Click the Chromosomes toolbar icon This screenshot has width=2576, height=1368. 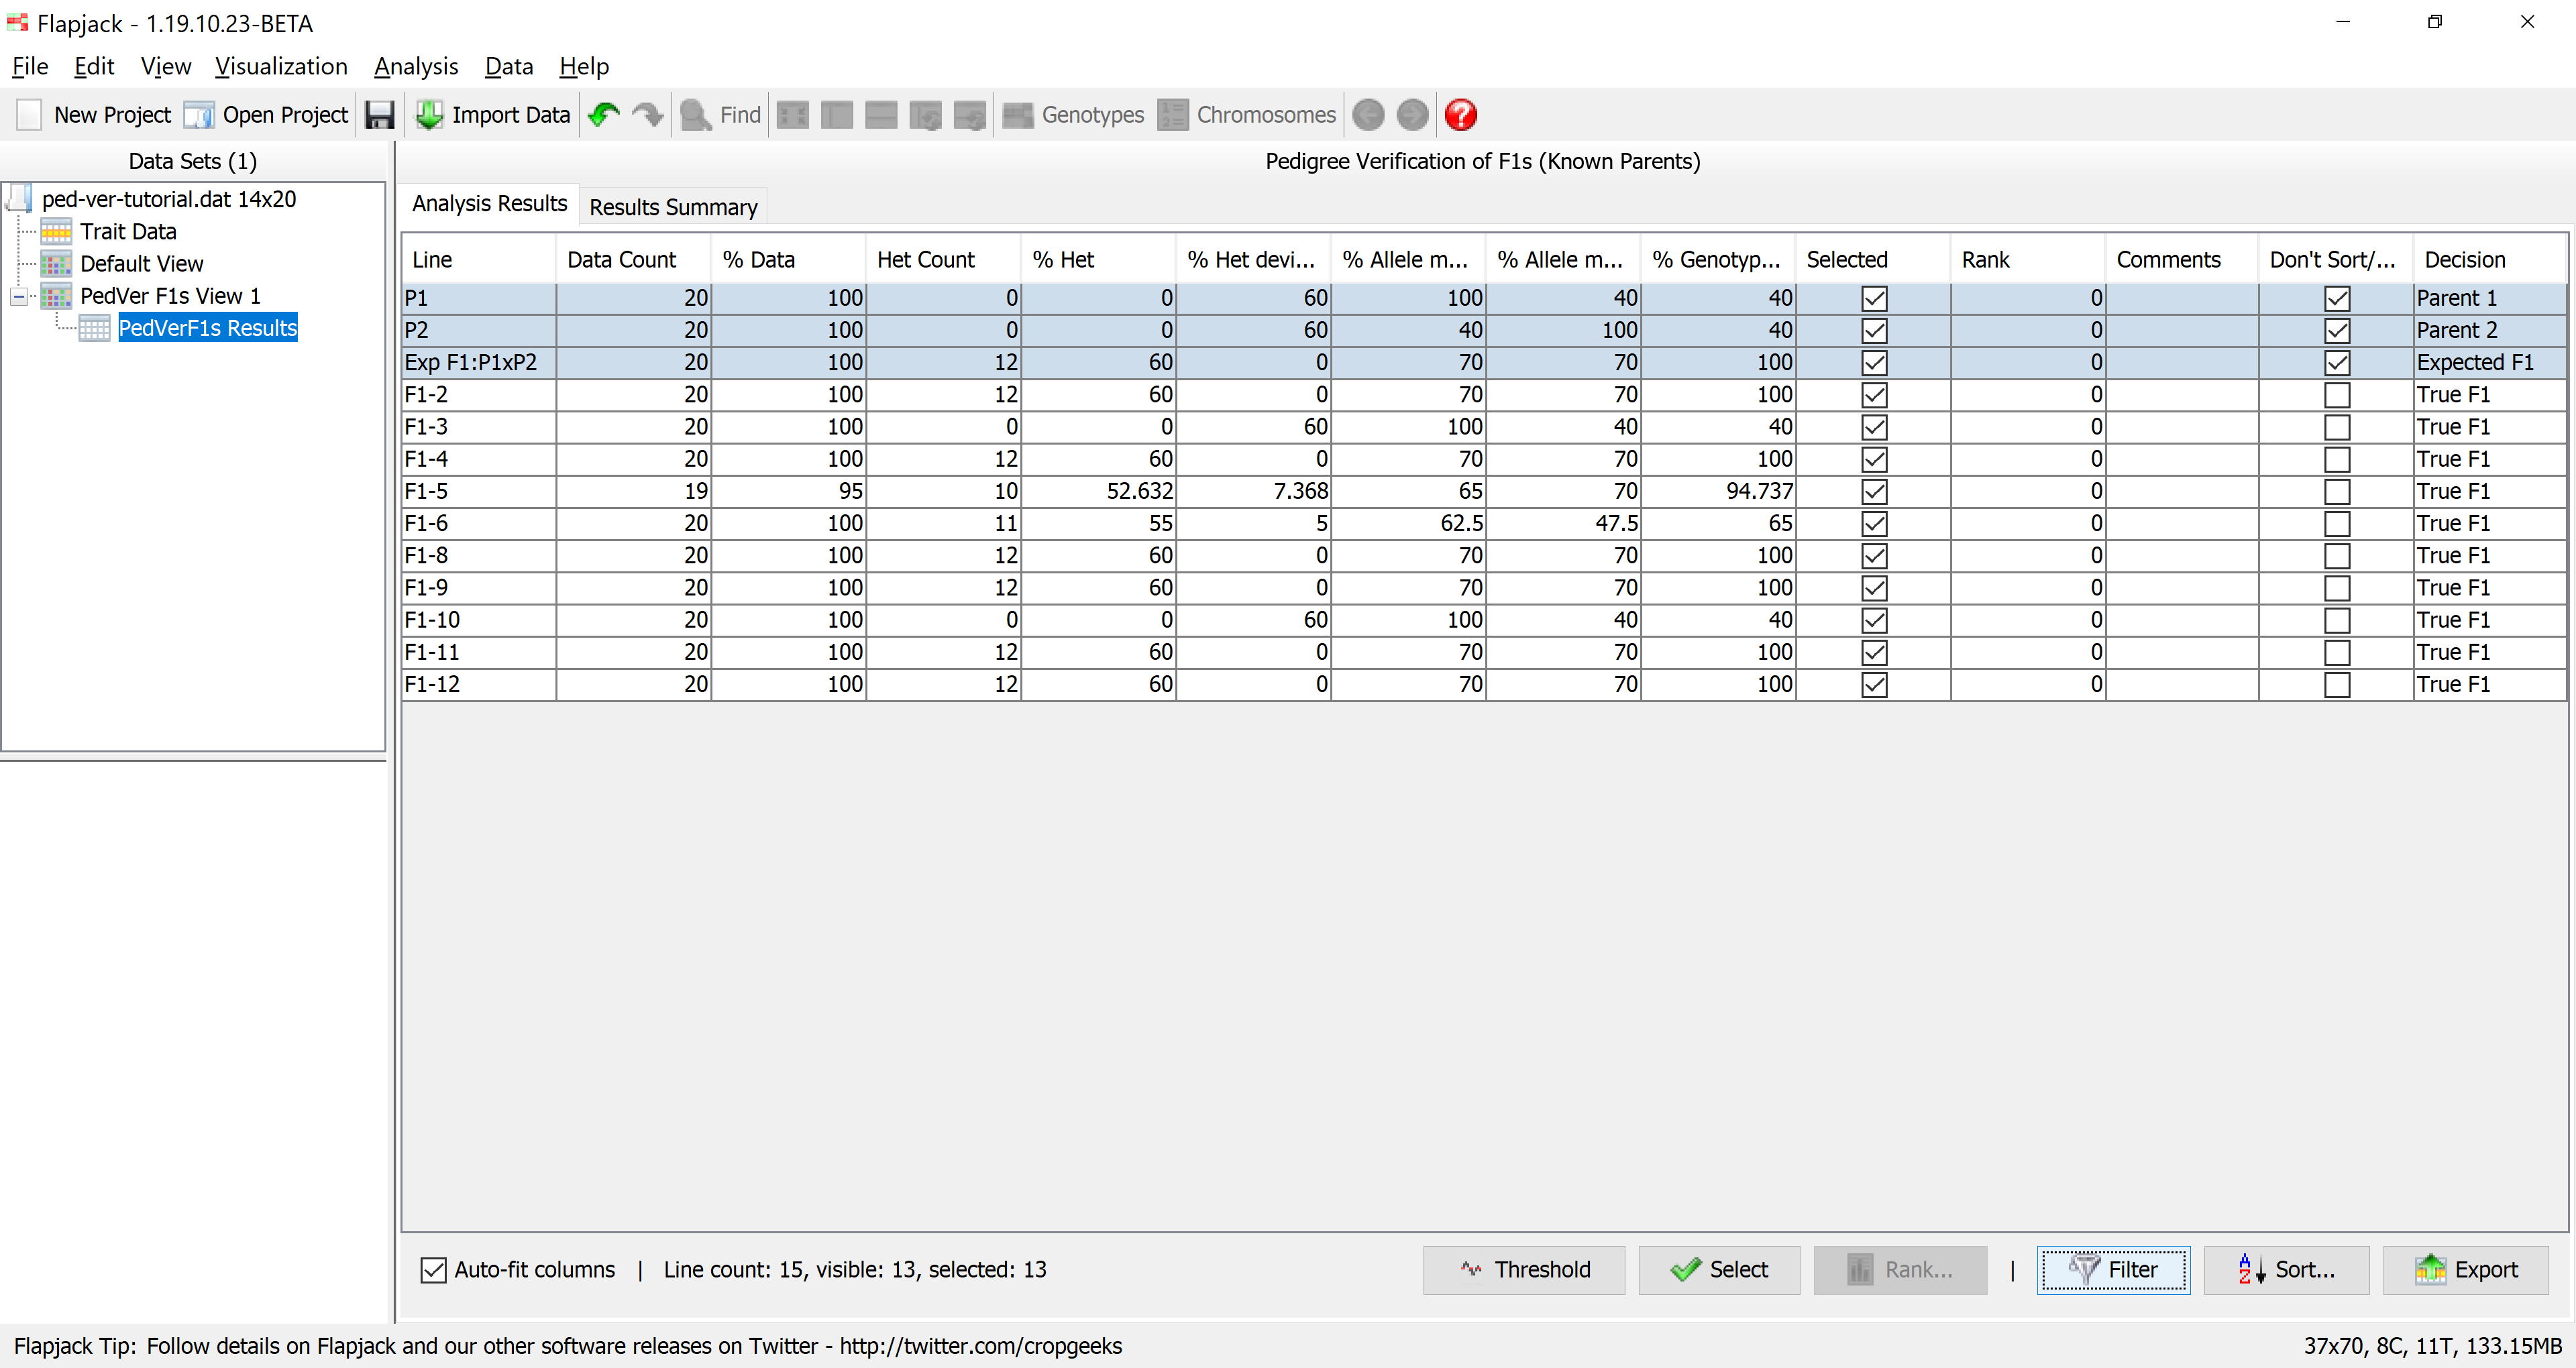pyautogui.click(x=1173, y=115)
